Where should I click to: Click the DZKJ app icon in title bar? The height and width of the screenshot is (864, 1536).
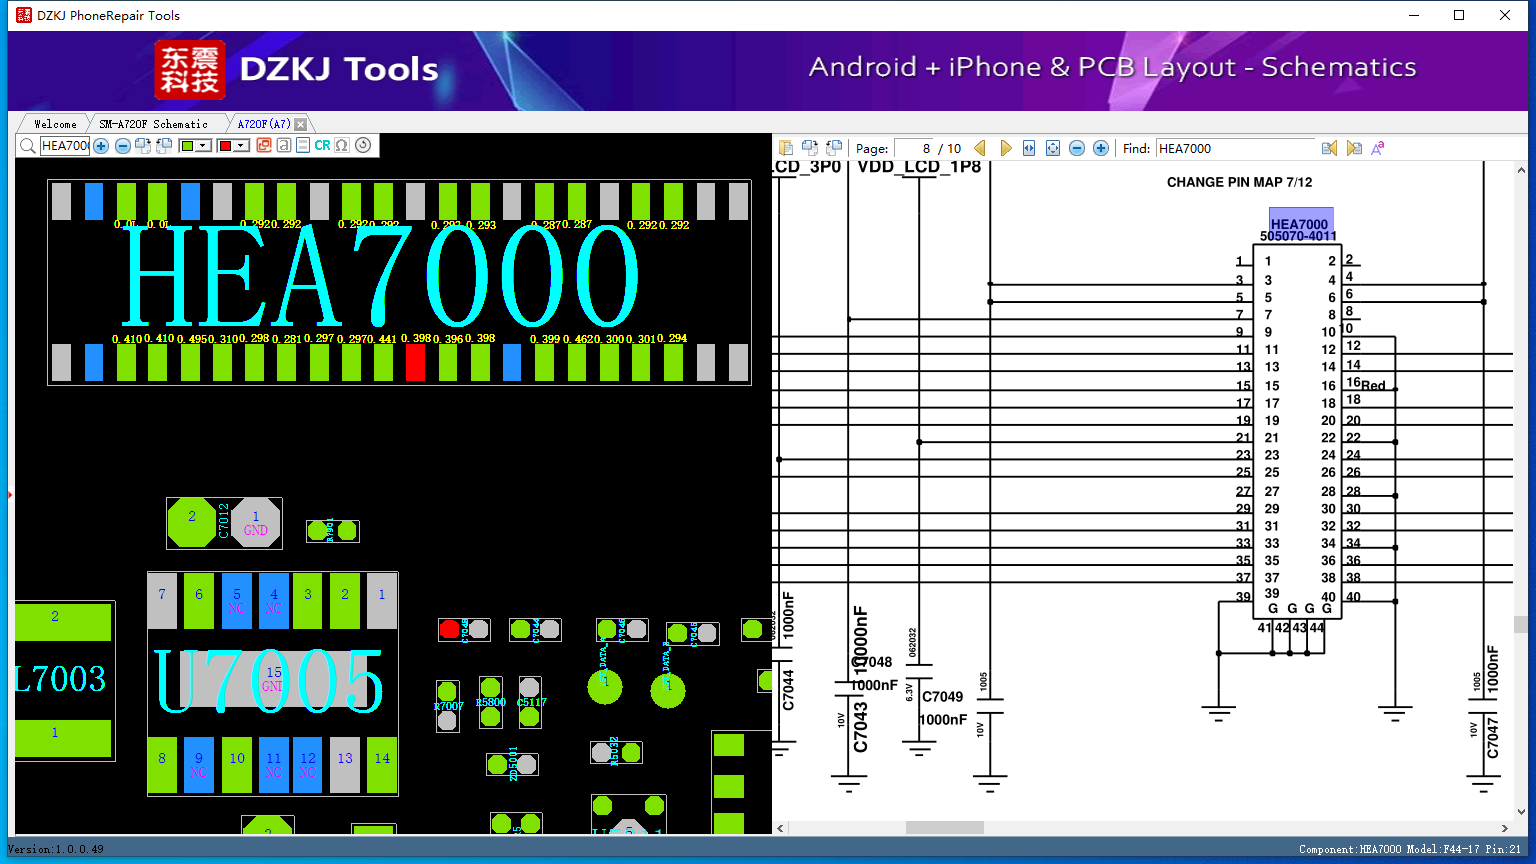(x=24, y=15)
